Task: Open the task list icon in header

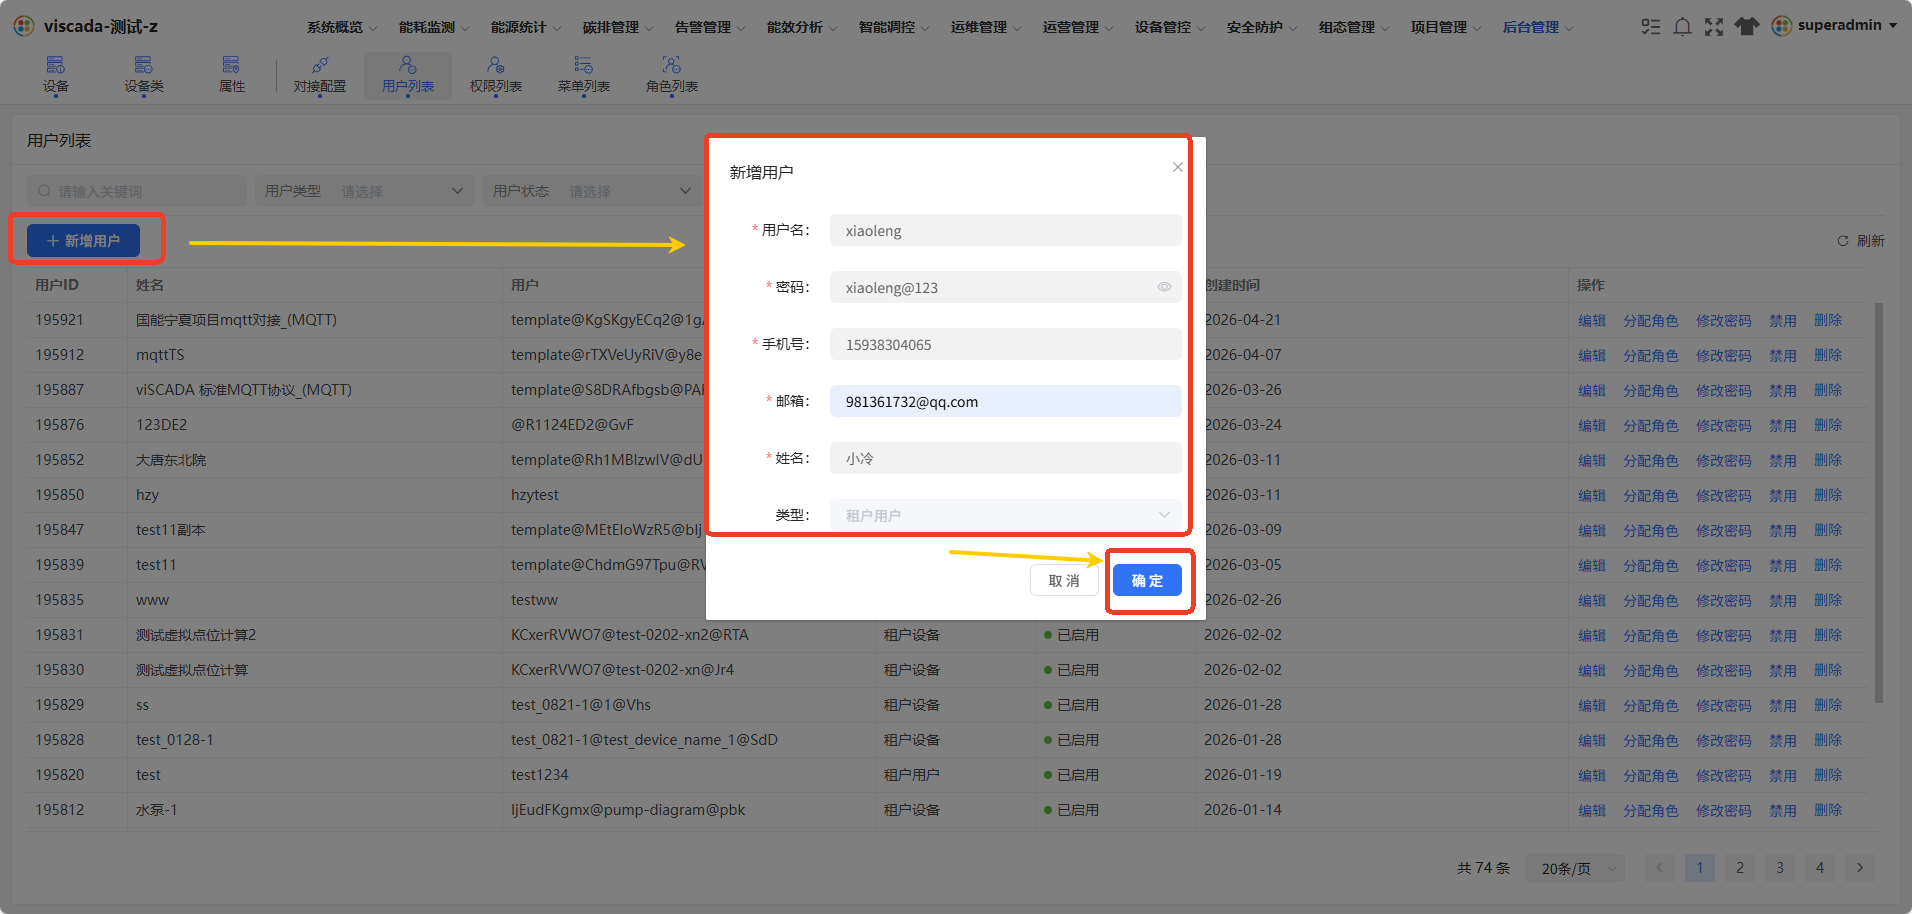Action: click(1651, 26)
